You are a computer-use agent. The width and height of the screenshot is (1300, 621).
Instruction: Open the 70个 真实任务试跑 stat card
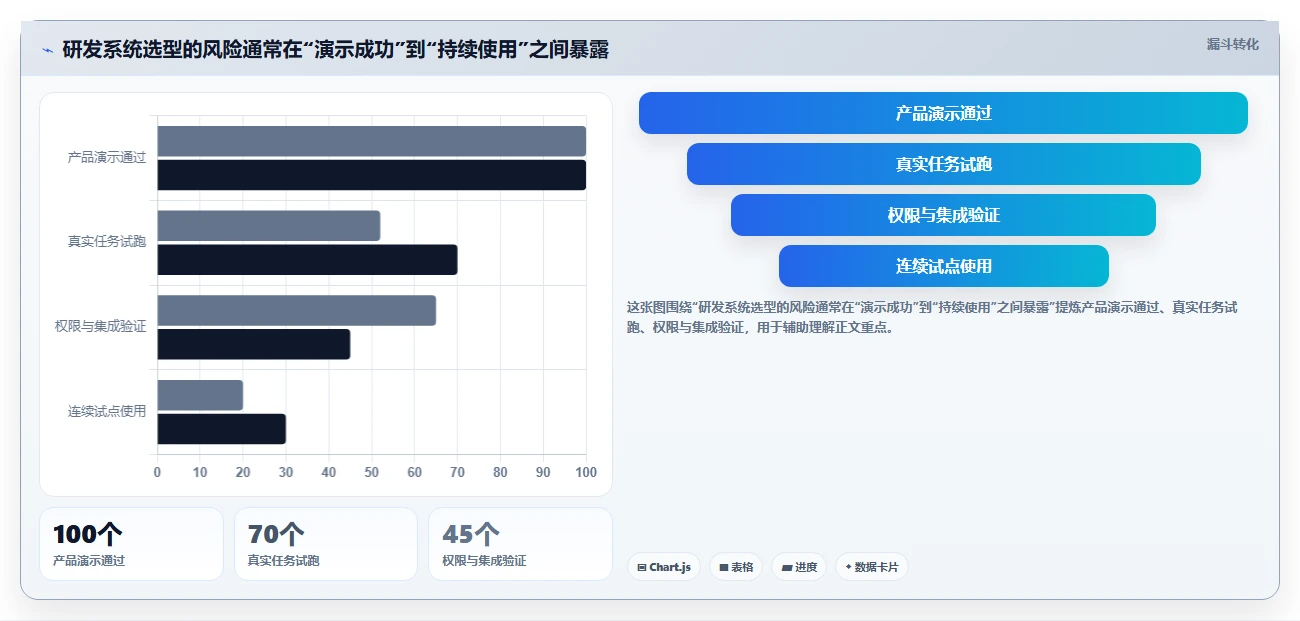click(x=326, y=544)
